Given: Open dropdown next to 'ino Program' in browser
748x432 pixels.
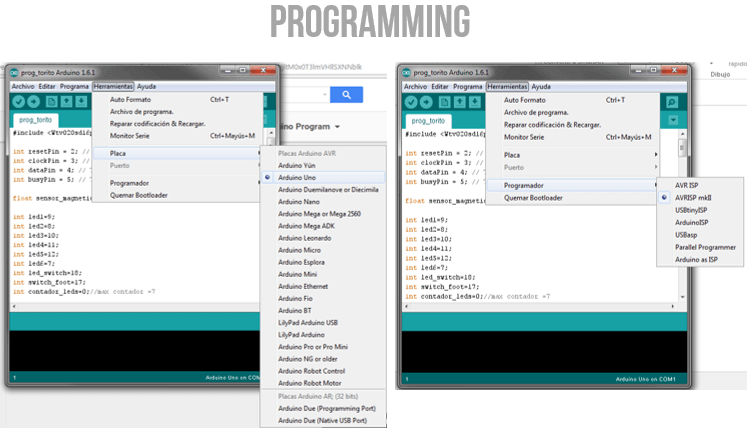Looking at the screenshot, I should click(337, 127).
